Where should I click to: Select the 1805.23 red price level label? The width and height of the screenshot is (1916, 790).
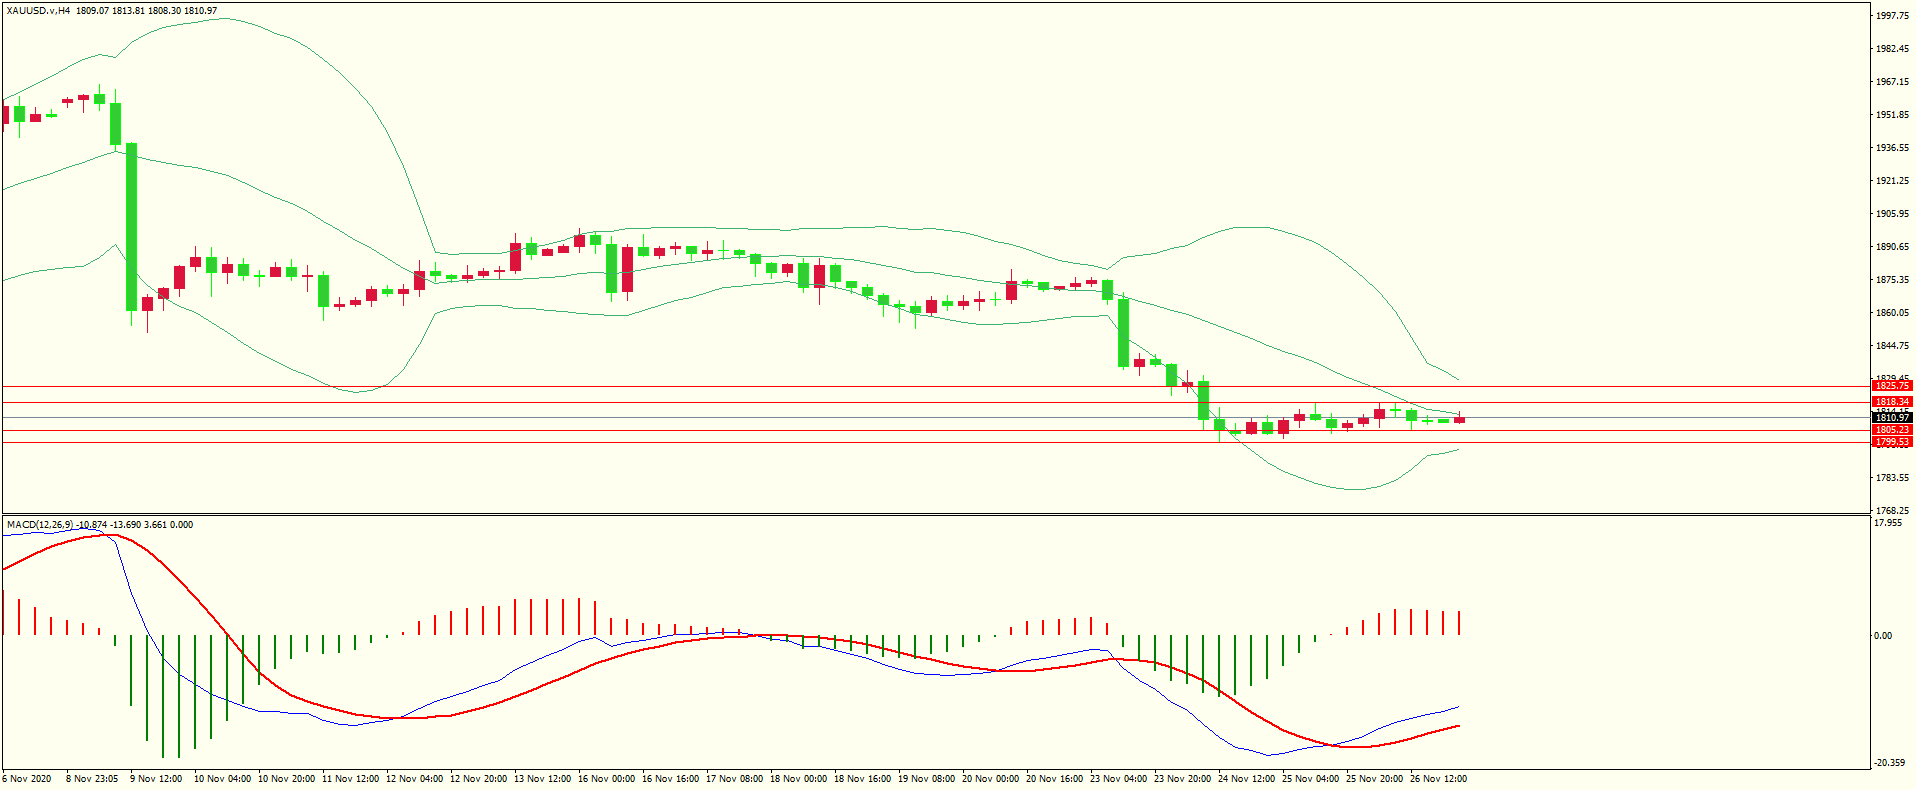pos(1892,430)
